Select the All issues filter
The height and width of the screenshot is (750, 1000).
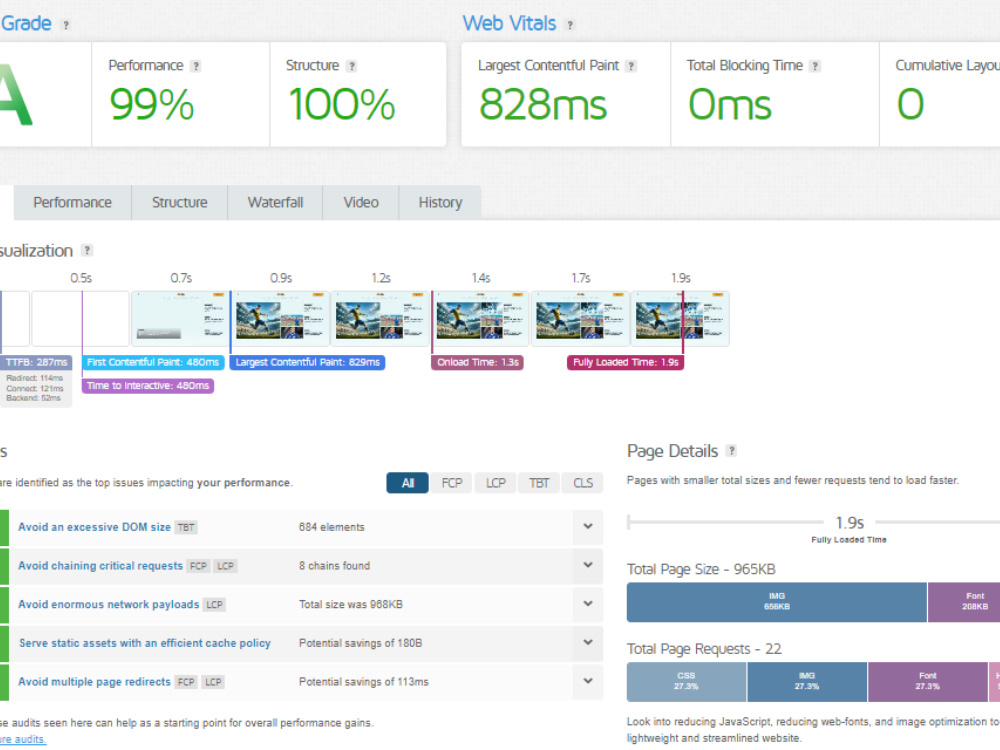click(408, 483)
